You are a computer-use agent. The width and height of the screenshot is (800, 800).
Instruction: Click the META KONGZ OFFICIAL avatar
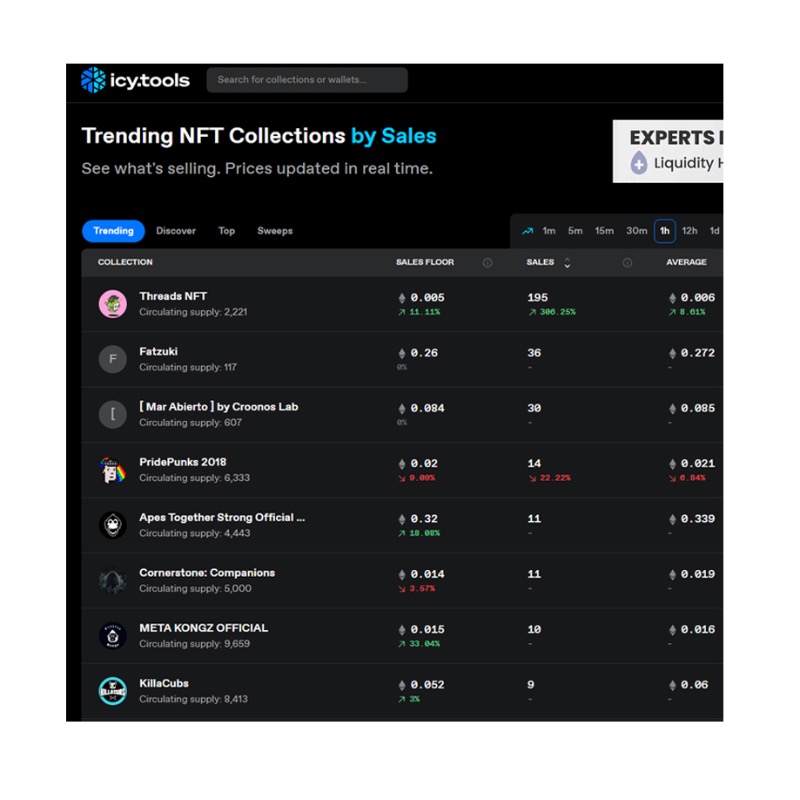point(113,635)
